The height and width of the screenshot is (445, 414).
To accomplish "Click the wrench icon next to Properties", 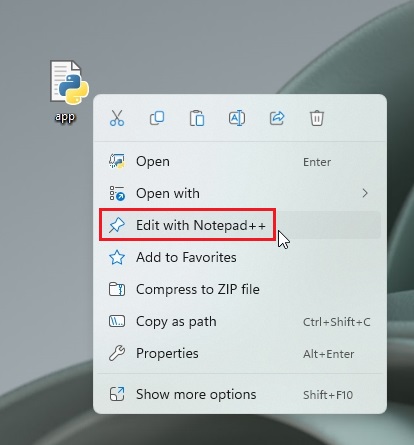I will tap(117, 353).
